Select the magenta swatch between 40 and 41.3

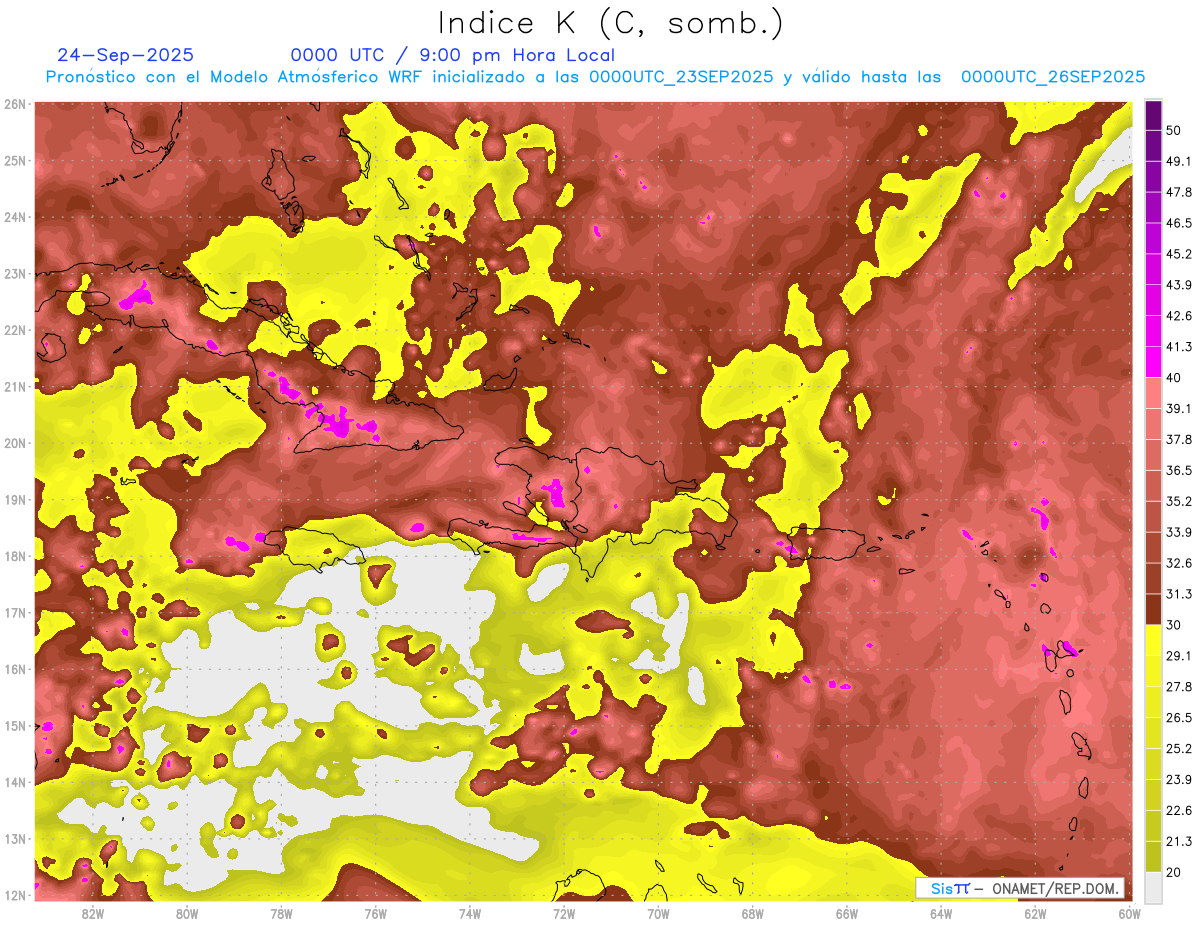click(x=1153, y=362)
